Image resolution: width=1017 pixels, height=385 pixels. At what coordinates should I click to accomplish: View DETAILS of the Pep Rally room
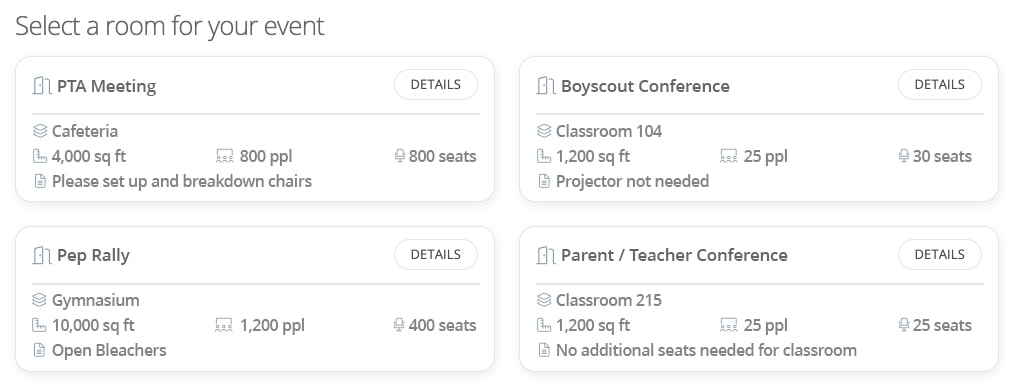436,254
